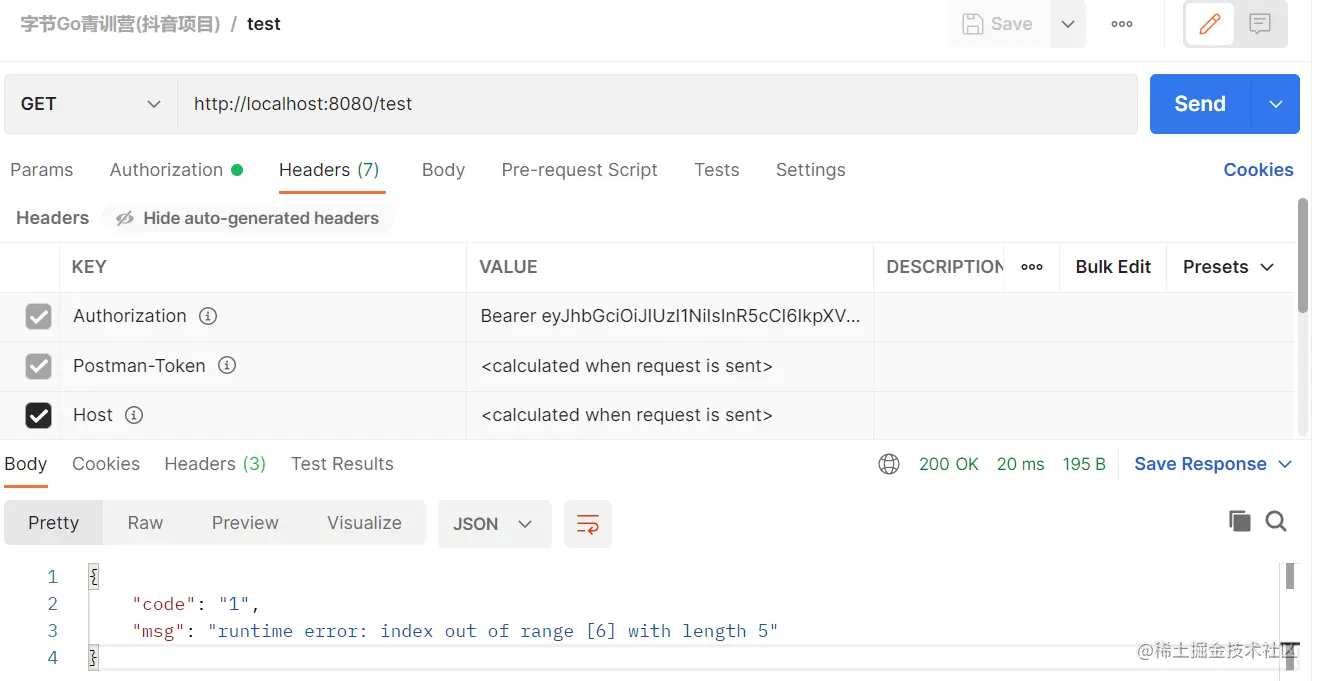
Task: Click Bulk Edit
Action: point(1113,267)
